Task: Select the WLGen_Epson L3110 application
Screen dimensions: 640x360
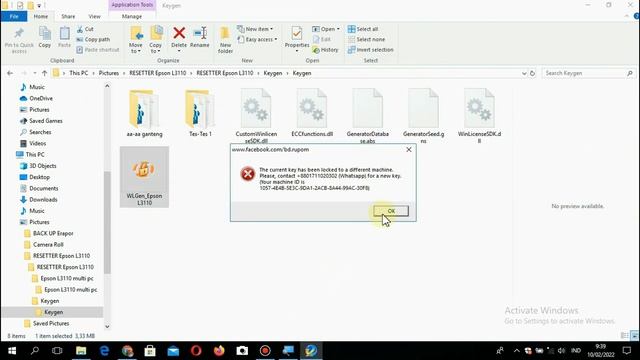Action: pyautogui.click(x=144, y=177)
